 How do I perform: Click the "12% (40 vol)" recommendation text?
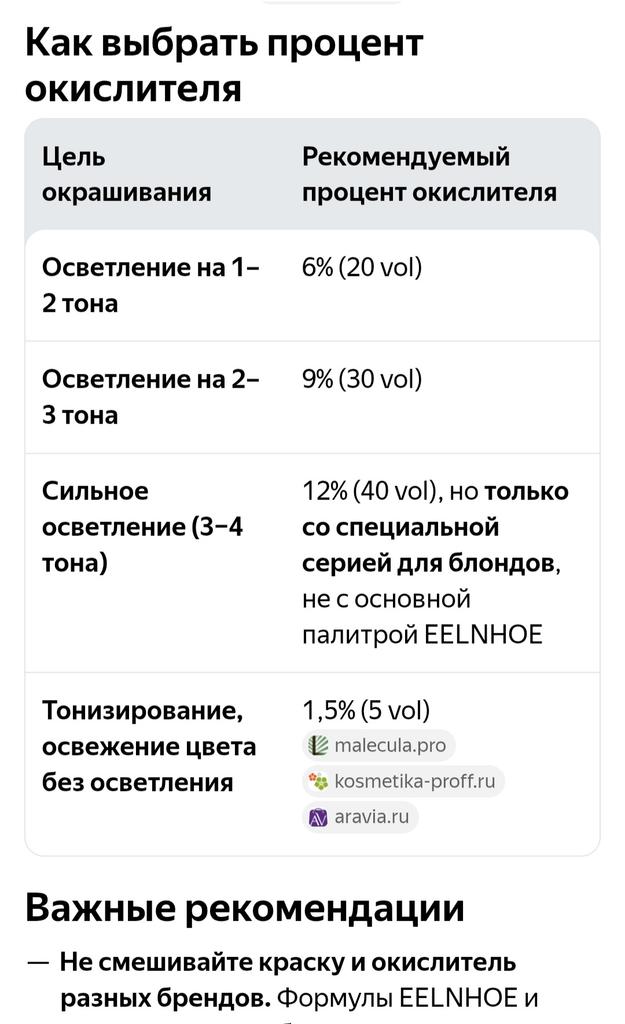[x=369, y=491]
